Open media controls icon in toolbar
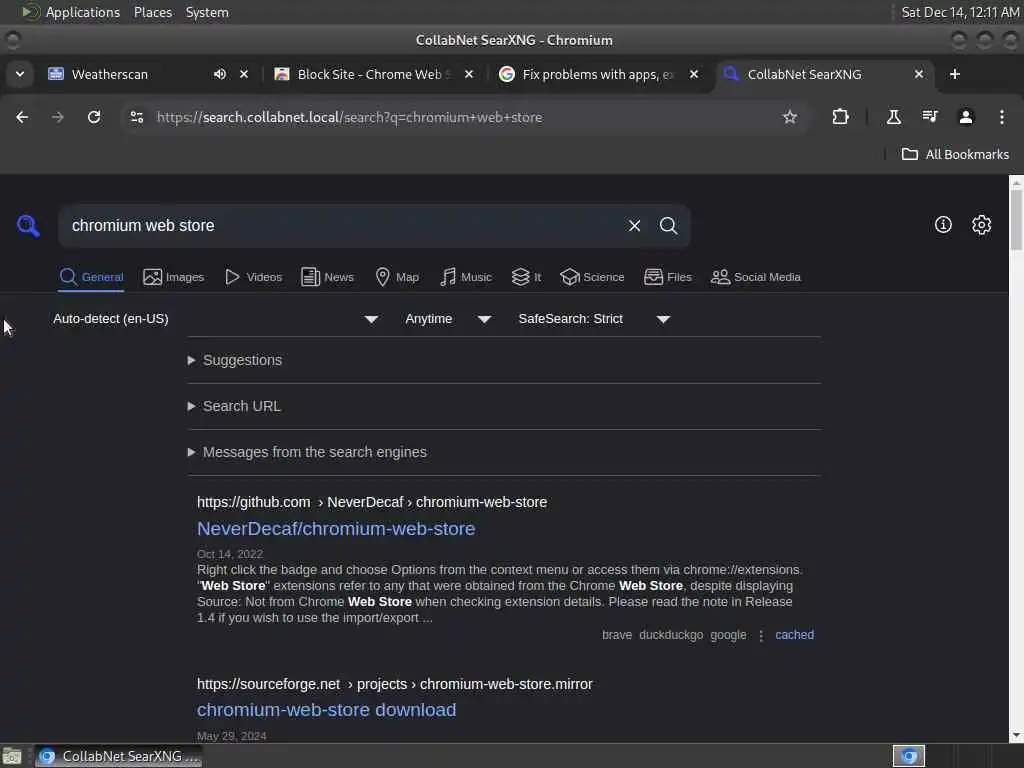 [x=929, y=118]
